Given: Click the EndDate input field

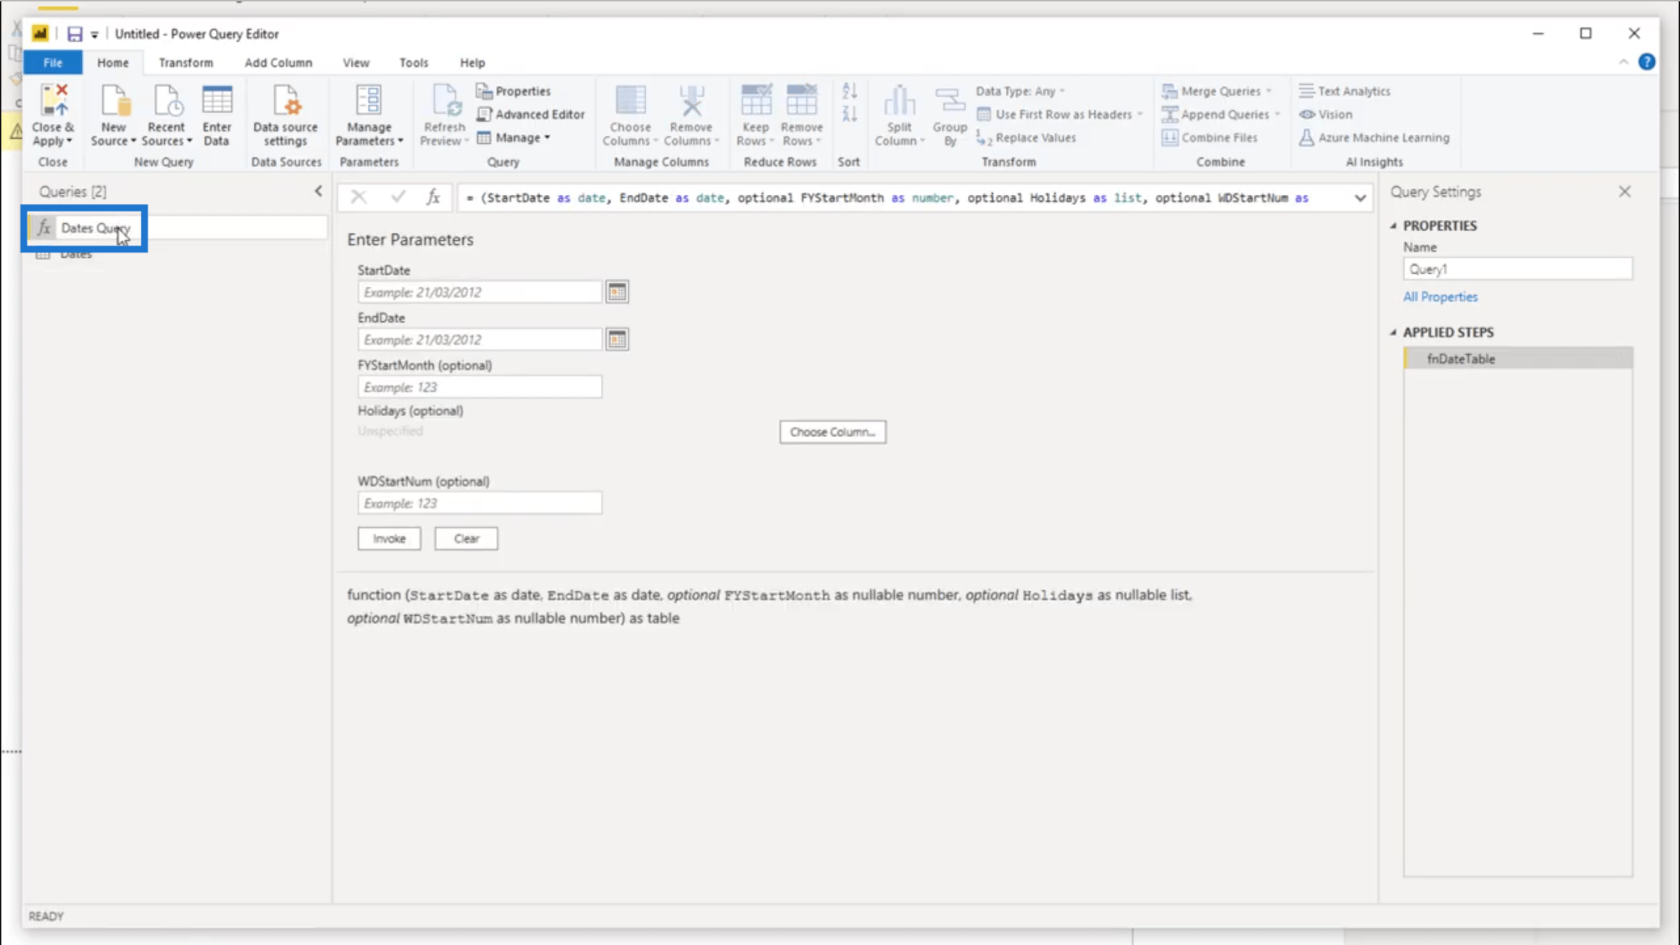Looking at the screenshot, I should (x=480, y=339).
